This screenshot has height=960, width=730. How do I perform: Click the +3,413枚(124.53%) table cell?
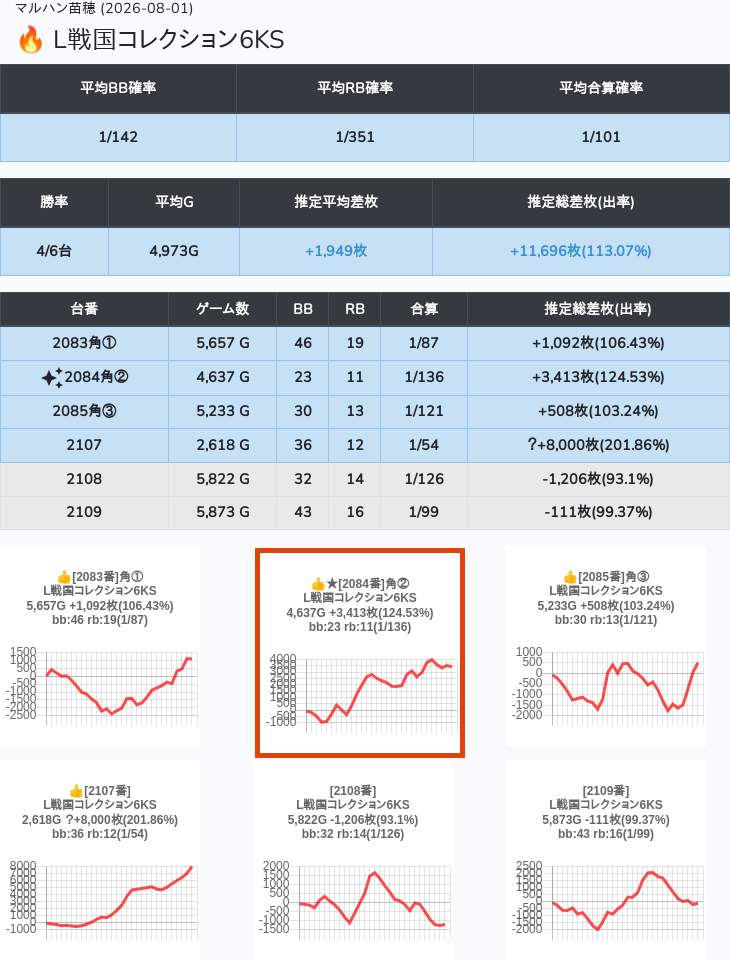(598, 377)
